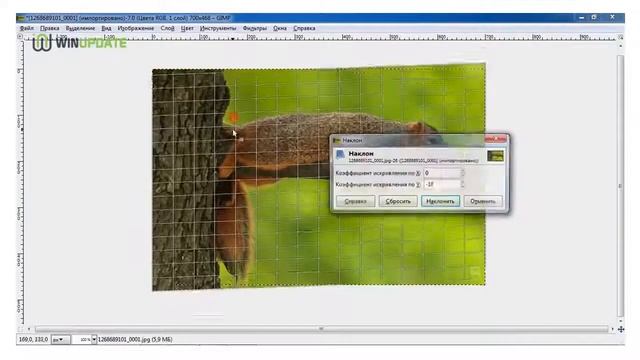Click the Наклонить button
The image size is (640, 360).
pos(440,201)
